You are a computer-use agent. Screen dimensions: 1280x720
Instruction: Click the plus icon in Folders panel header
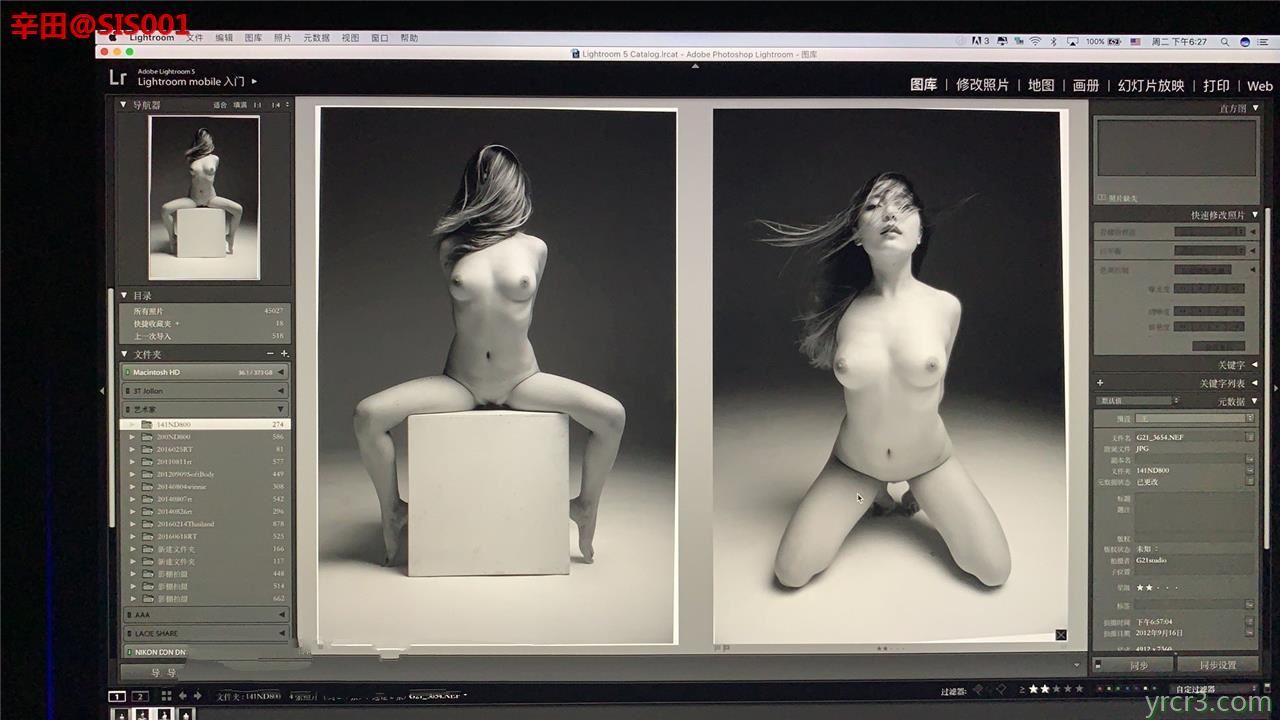[284, 354]
